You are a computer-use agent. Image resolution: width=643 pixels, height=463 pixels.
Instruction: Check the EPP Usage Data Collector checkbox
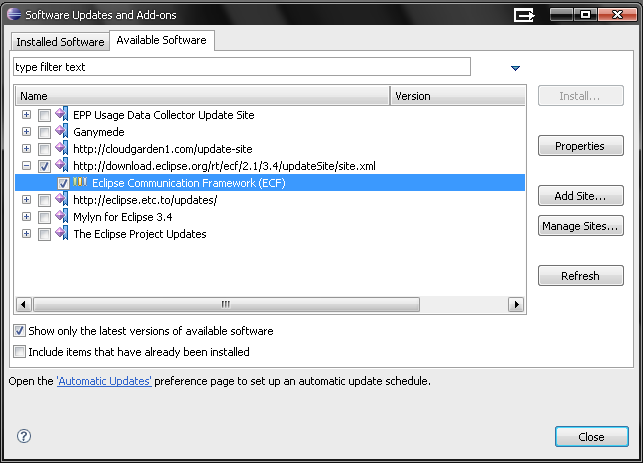coord(44,115)
